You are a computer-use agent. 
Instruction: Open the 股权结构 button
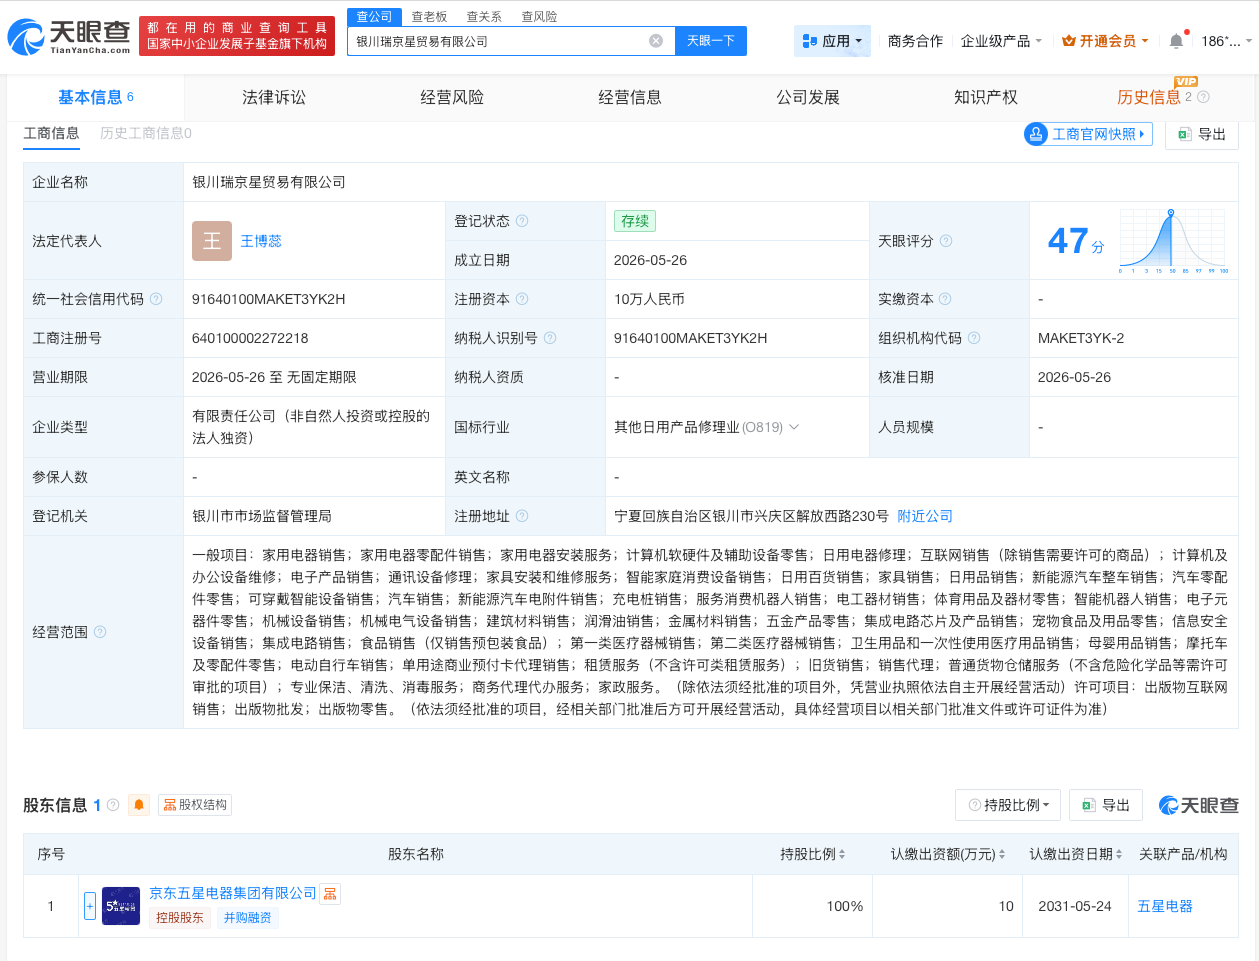[195, 805]
